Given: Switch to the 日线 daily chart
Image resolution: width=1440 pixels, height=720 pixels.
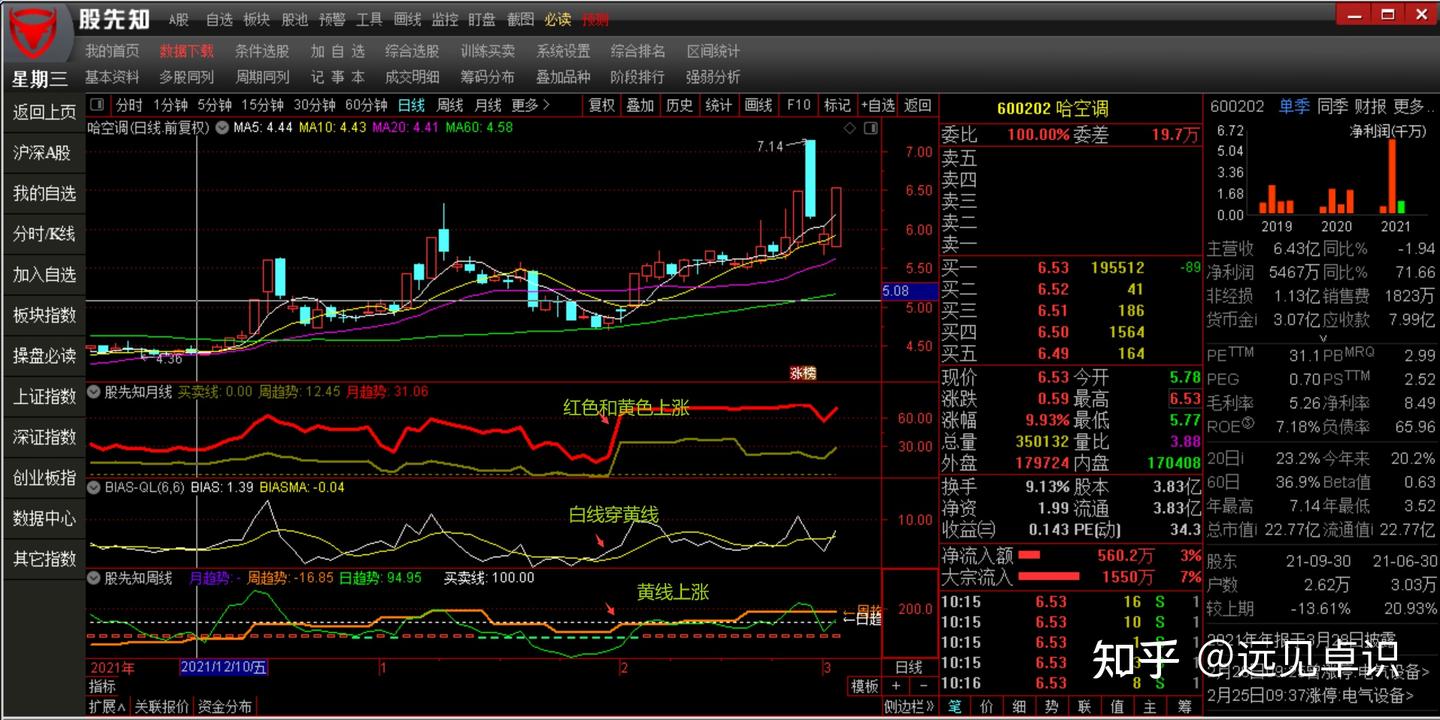Looking at the screenshot, I should (x=411, y=105).
